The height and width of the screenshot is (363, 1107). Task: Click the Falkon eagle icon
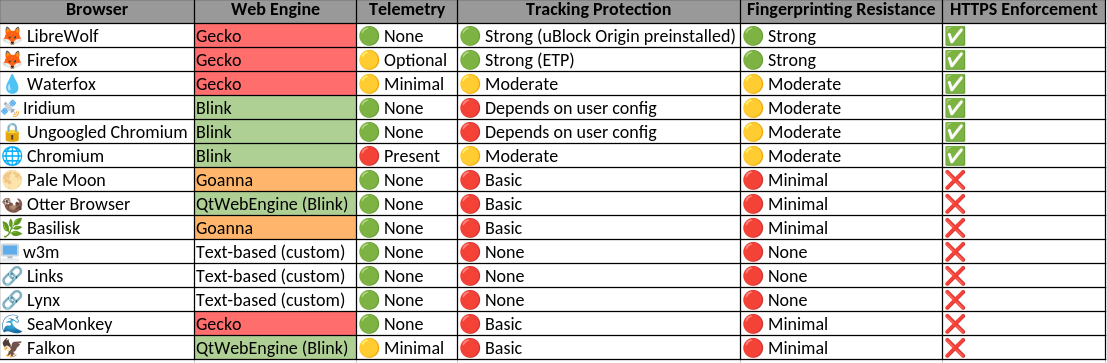coord(12,348)
